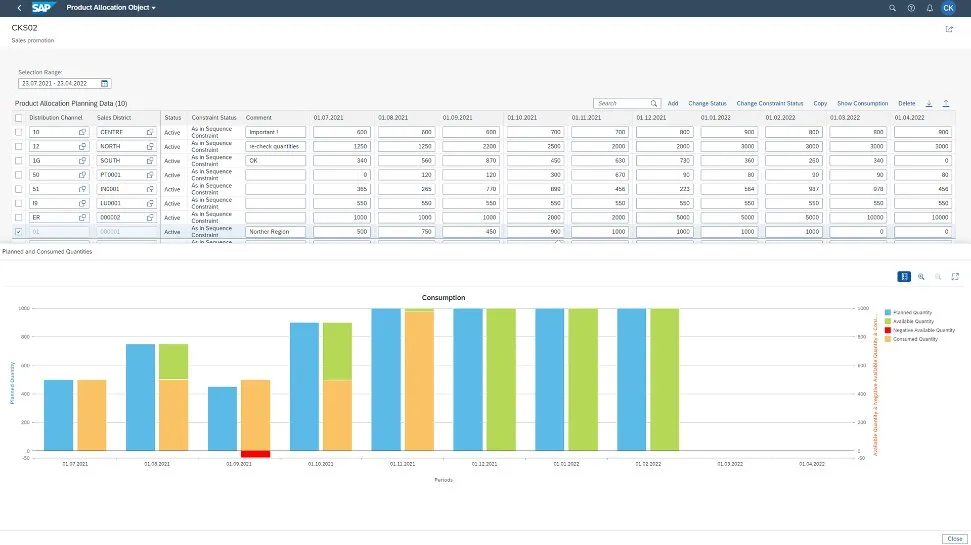The height and width of the screenshot is (545, 971).
Task: Click the red Negative Available Quantity legend swatch
Action: tap(888, 330)
